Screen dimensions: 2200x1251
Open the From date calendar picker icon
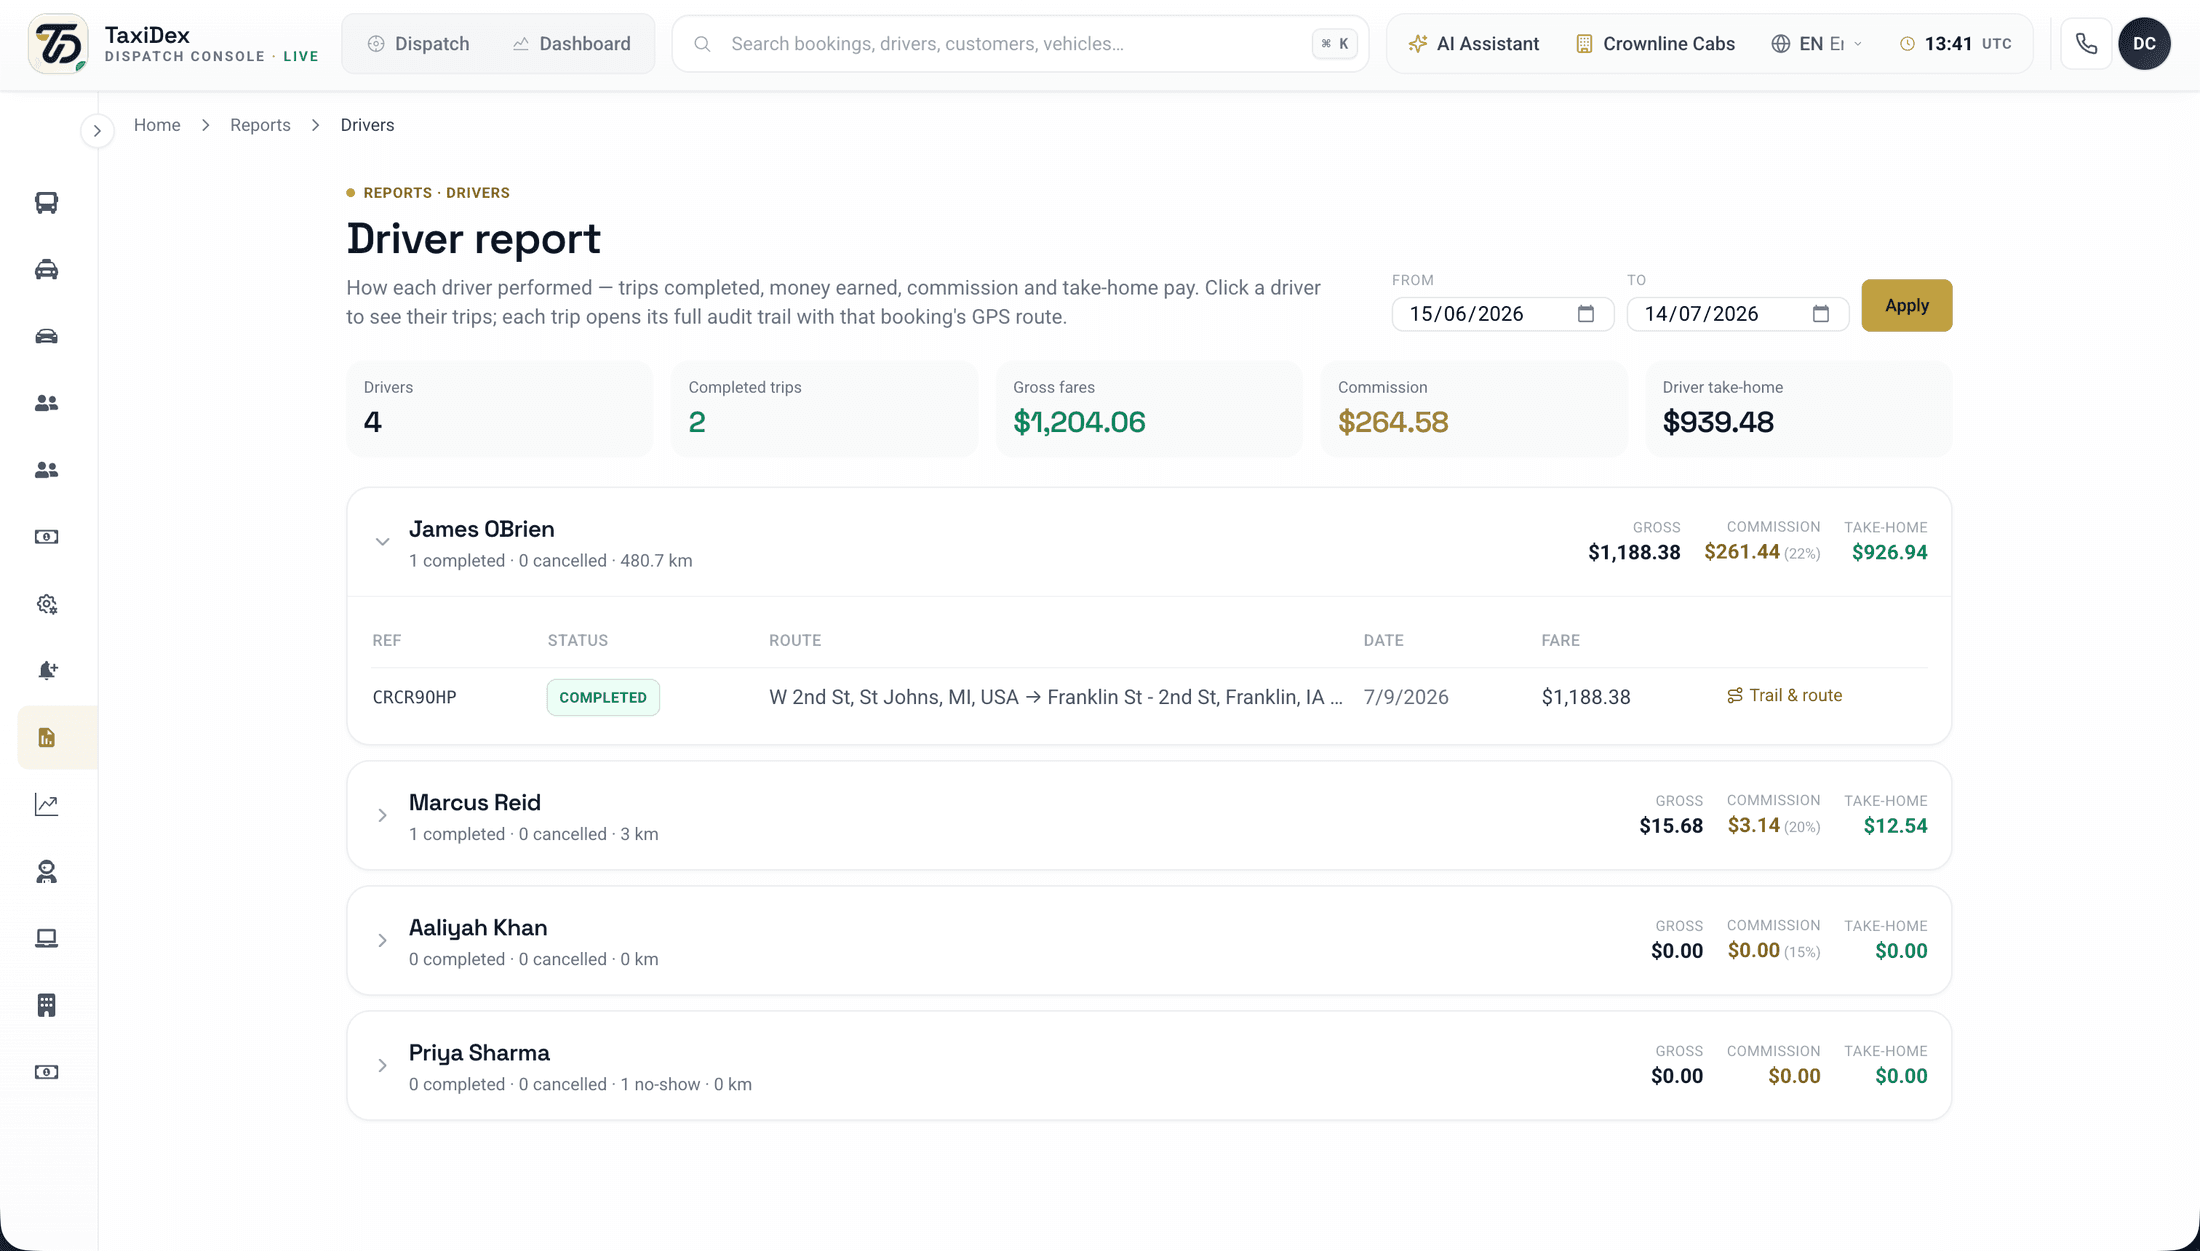coord(1585,314)
